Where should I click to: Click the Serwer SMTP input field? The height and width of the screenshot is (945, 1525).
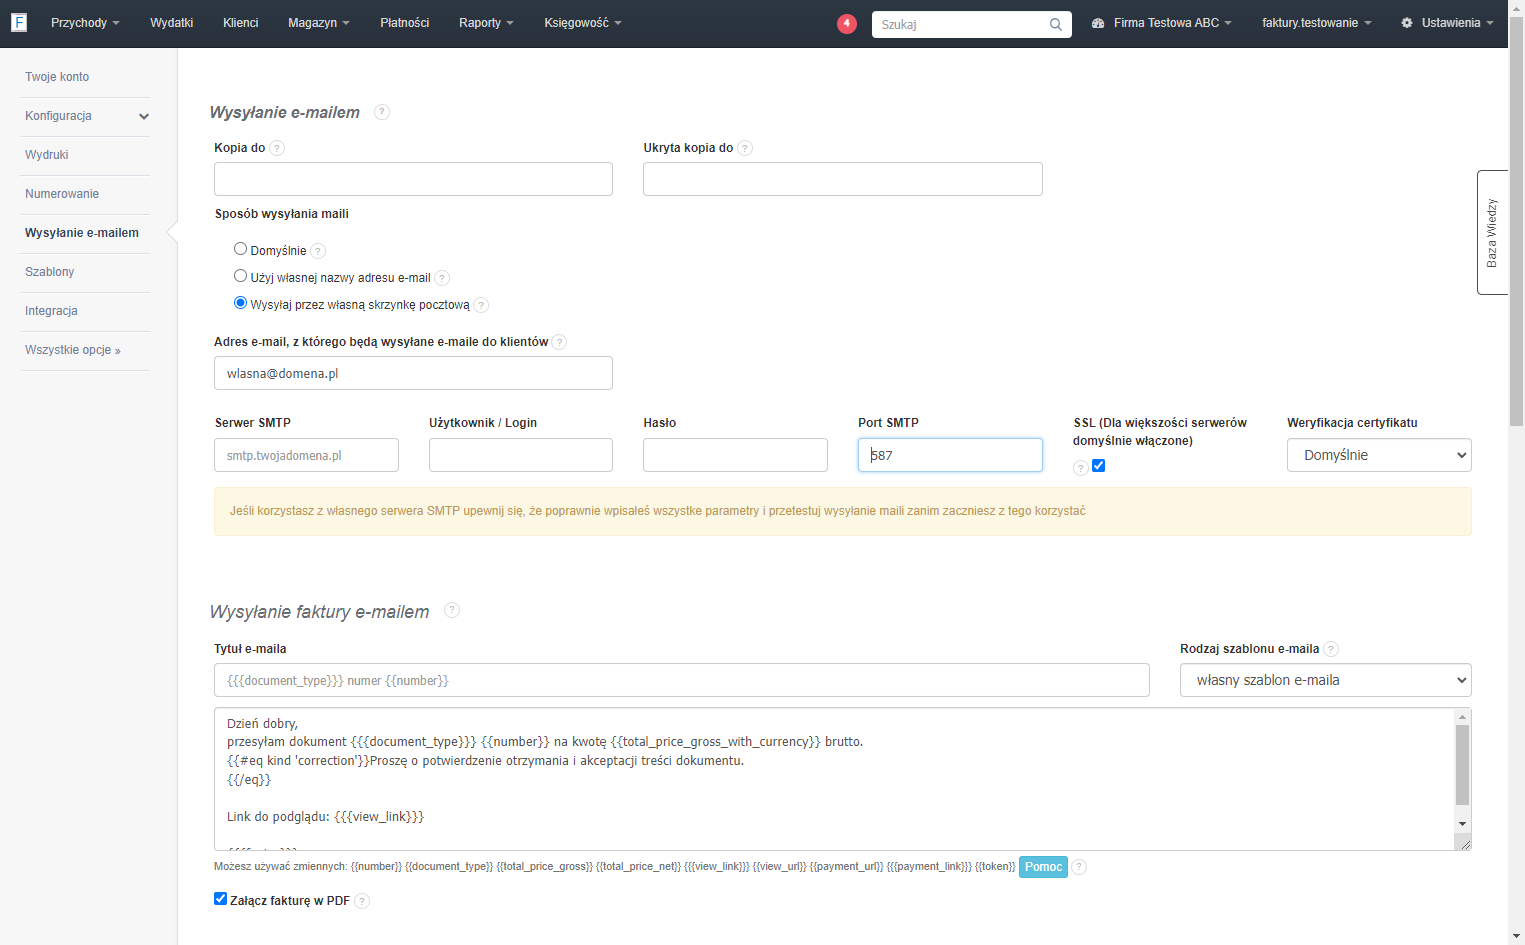point(306,455)
